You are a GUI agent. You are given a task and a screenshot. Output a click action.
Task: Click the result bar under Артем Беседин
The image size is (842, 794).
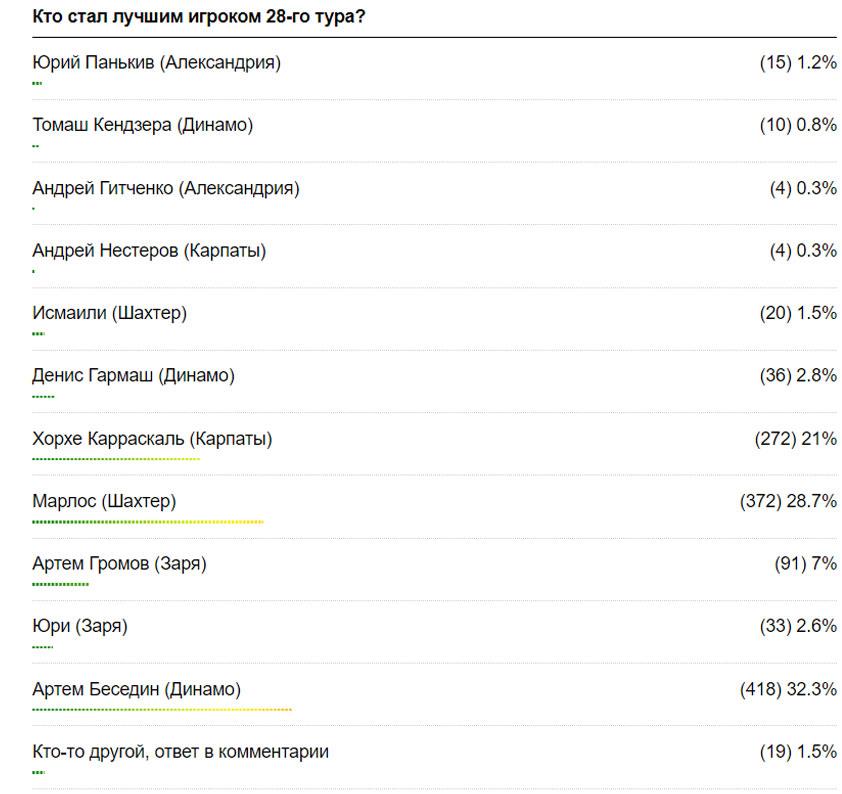point(161,709)
